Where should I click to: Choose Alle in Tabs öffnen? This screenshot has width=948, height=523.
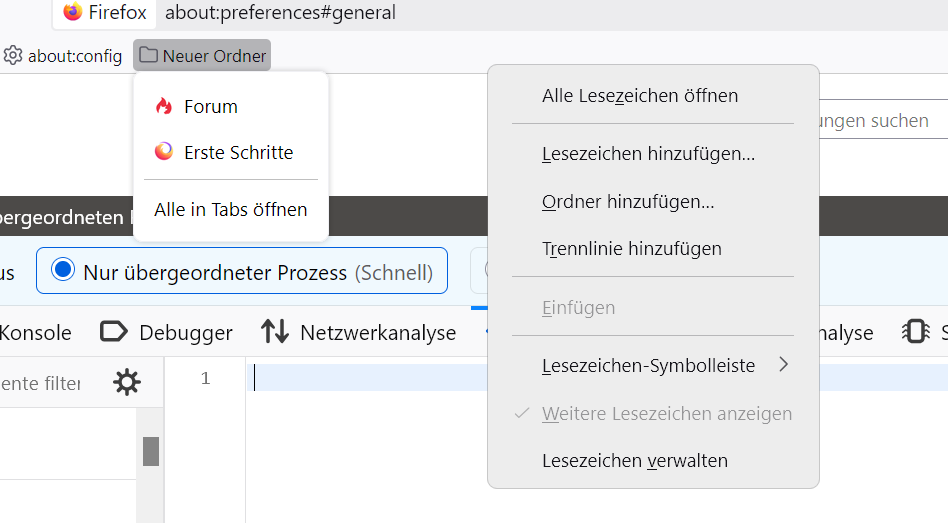(x=231, y=210)
